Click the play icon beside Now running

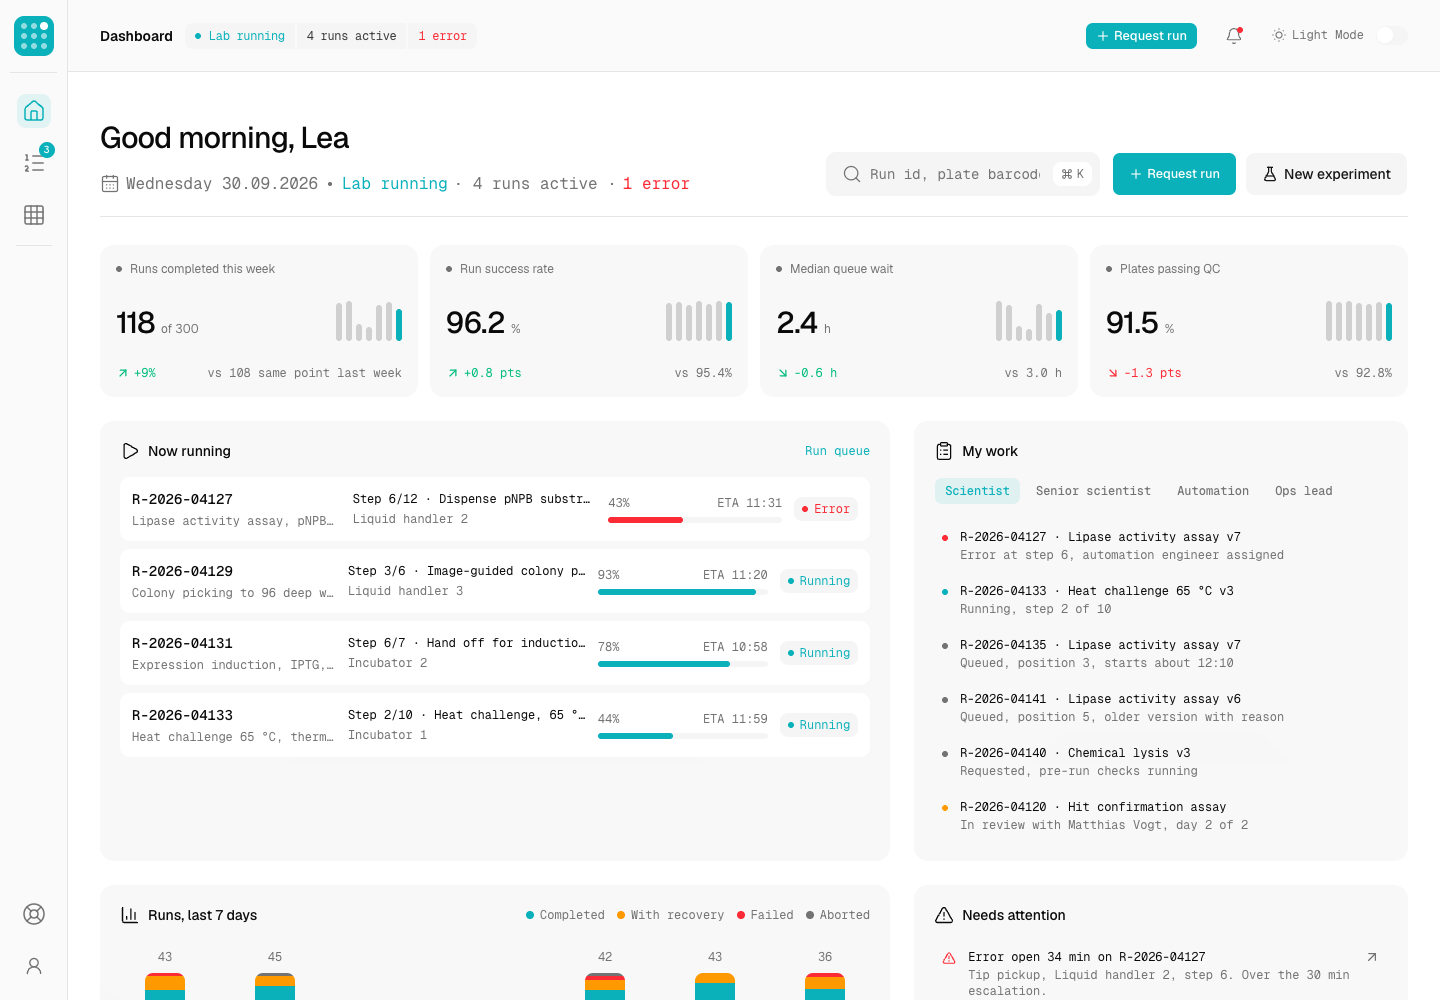pyautogui.click(x=130, y=451)
